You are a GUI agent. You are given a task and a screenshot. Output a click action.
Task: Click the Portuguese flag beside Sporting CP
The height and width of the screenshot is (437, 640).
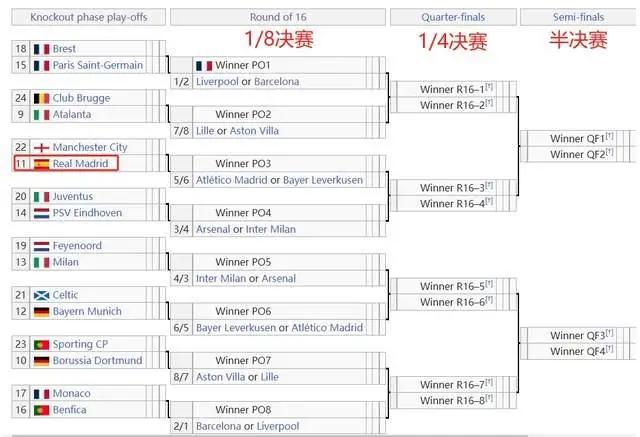41,344
